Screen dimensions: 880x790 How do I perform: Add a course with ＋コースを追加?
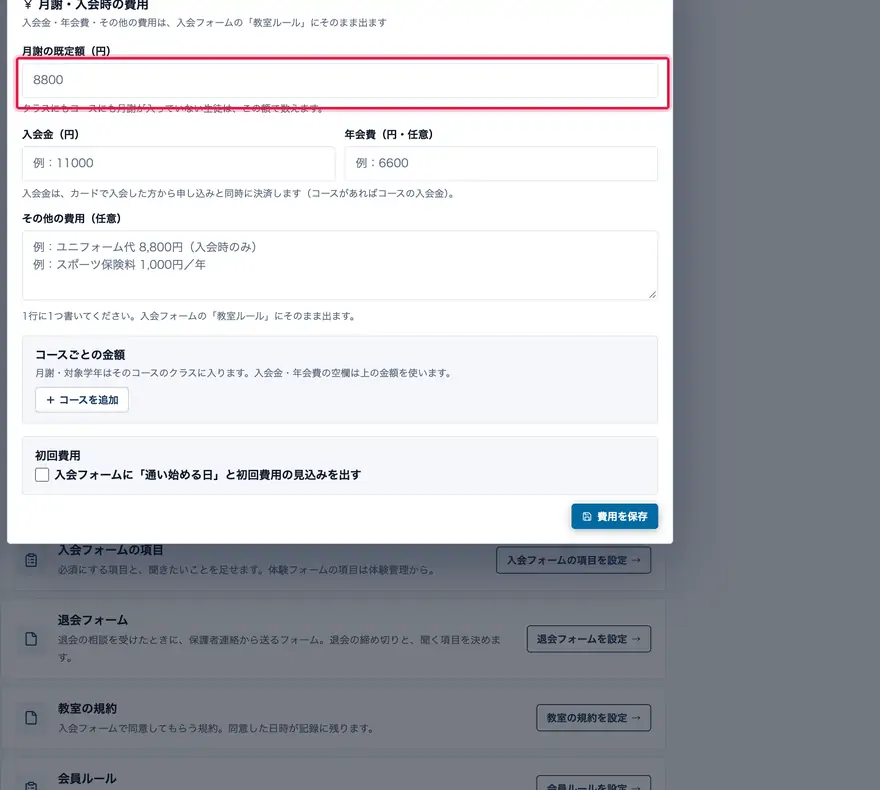tap(82, 400)
